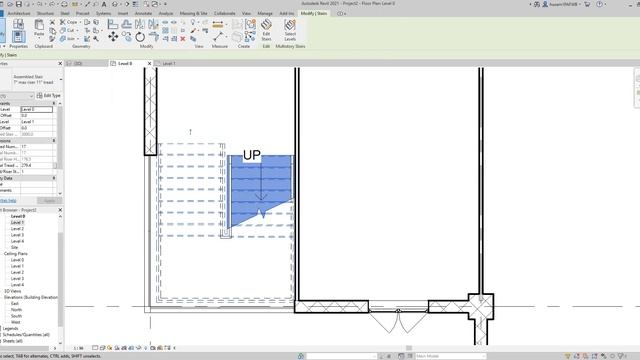Open the Architecture ribbon tab
Image resolution: width=640 pixels, height=360 pixels.
[19, 13]
